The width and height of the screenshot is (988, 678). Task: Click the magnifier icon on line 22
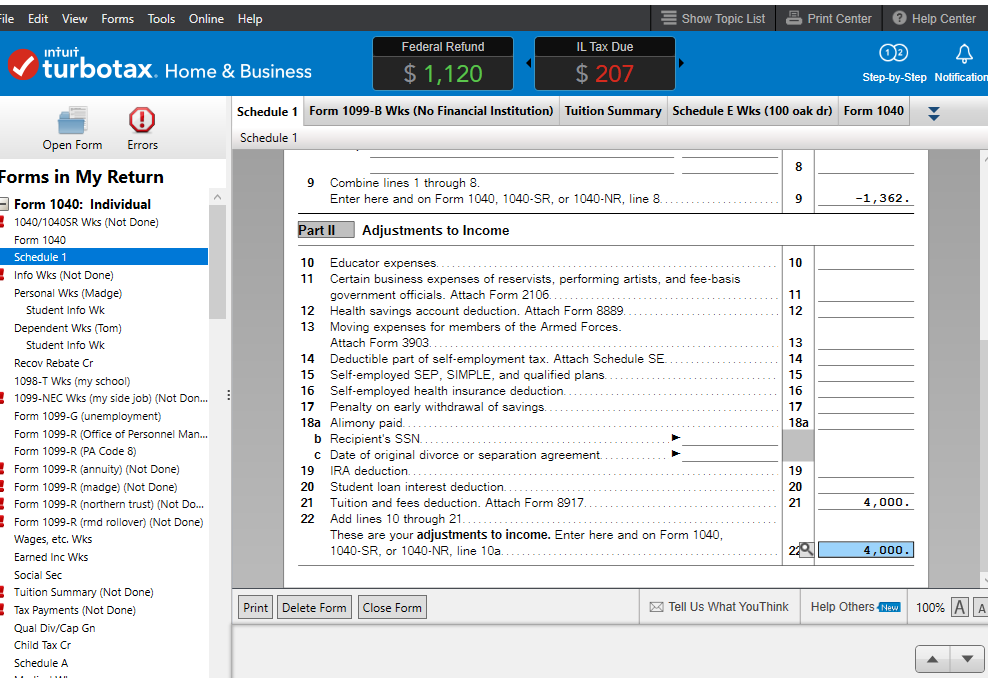[x=806, y=550]
